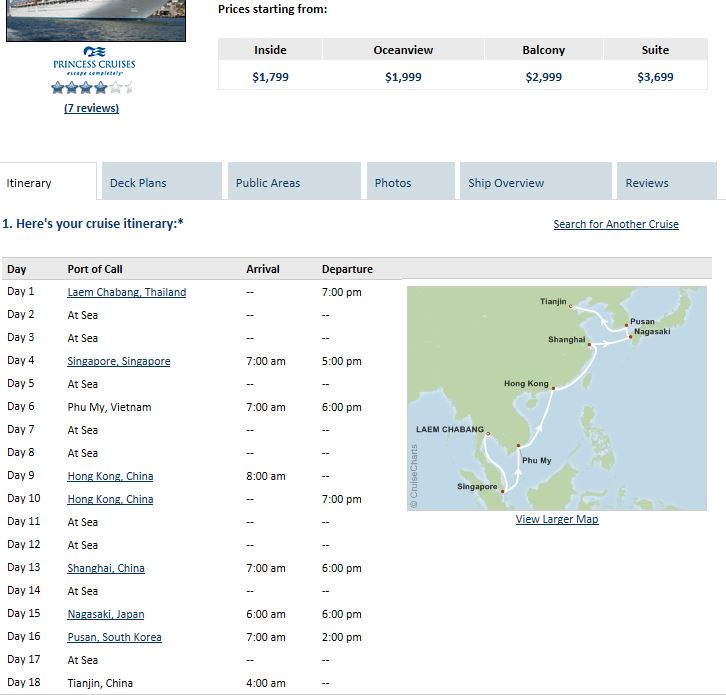Viewport: 726px width, 695px height.
Task: Open the 7 reviews link
Action: click(x=91, y=108)
